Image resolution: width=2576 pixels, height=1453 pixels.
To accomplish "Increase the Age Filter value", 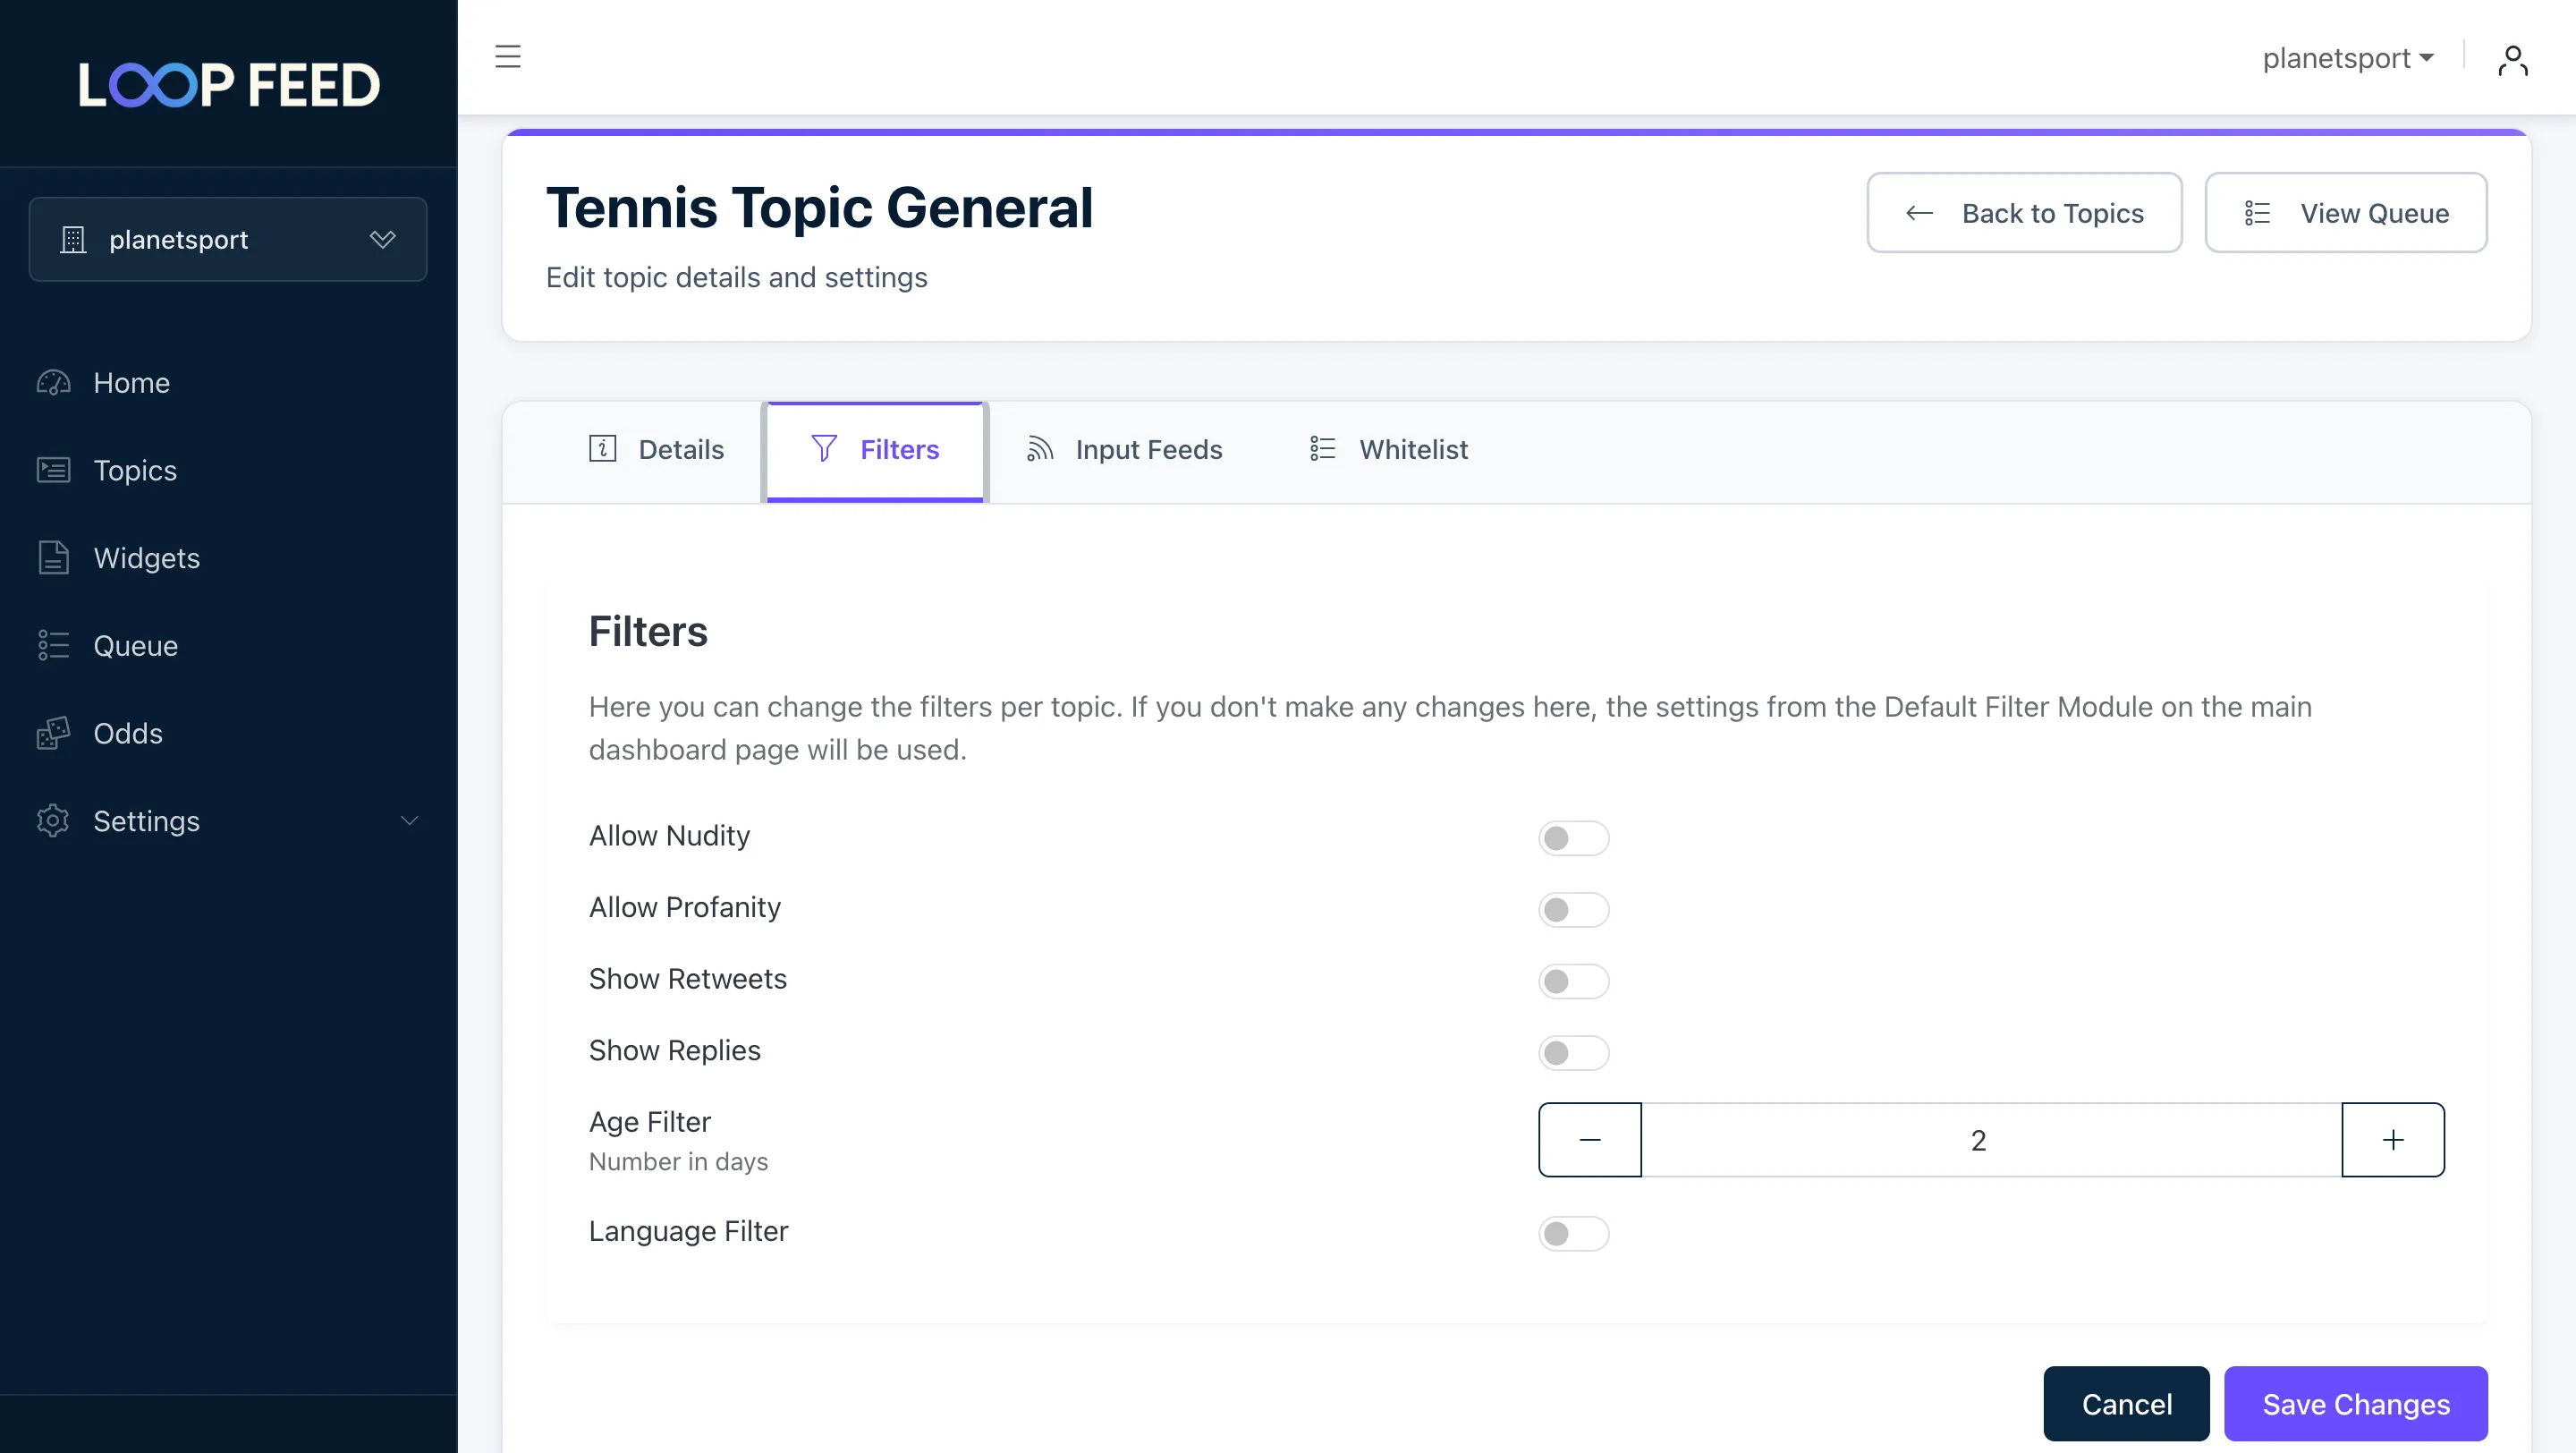I will (2393, 1139).
